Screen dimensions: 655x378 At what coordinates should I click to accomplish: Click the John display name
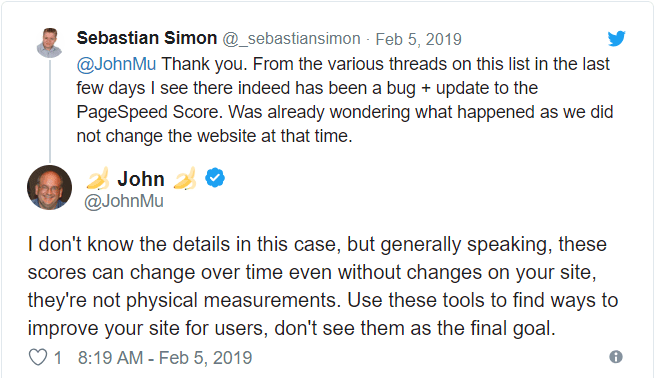coord(141,179)
